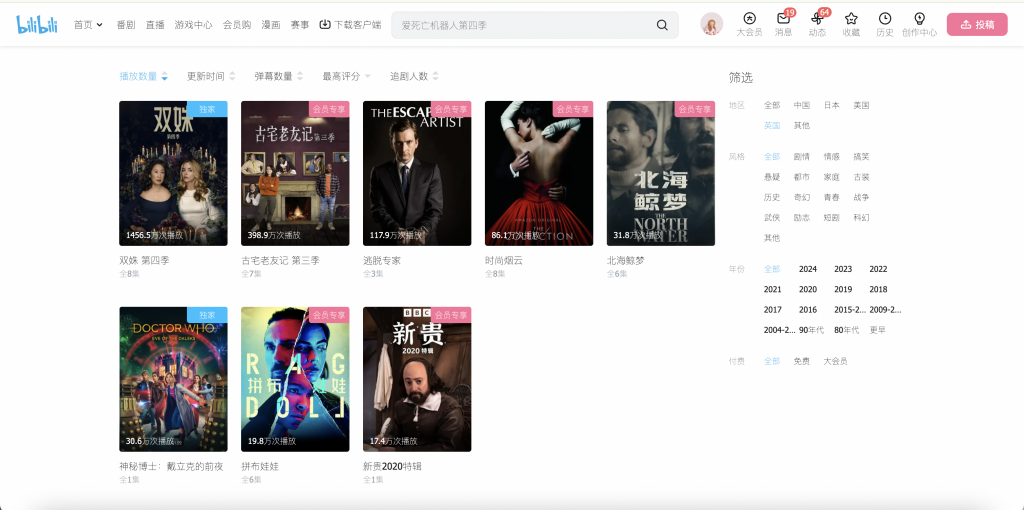Filter region by 日本
Image resolution: width=1024 pixels, height=510 pixels.
pos(831,105)
